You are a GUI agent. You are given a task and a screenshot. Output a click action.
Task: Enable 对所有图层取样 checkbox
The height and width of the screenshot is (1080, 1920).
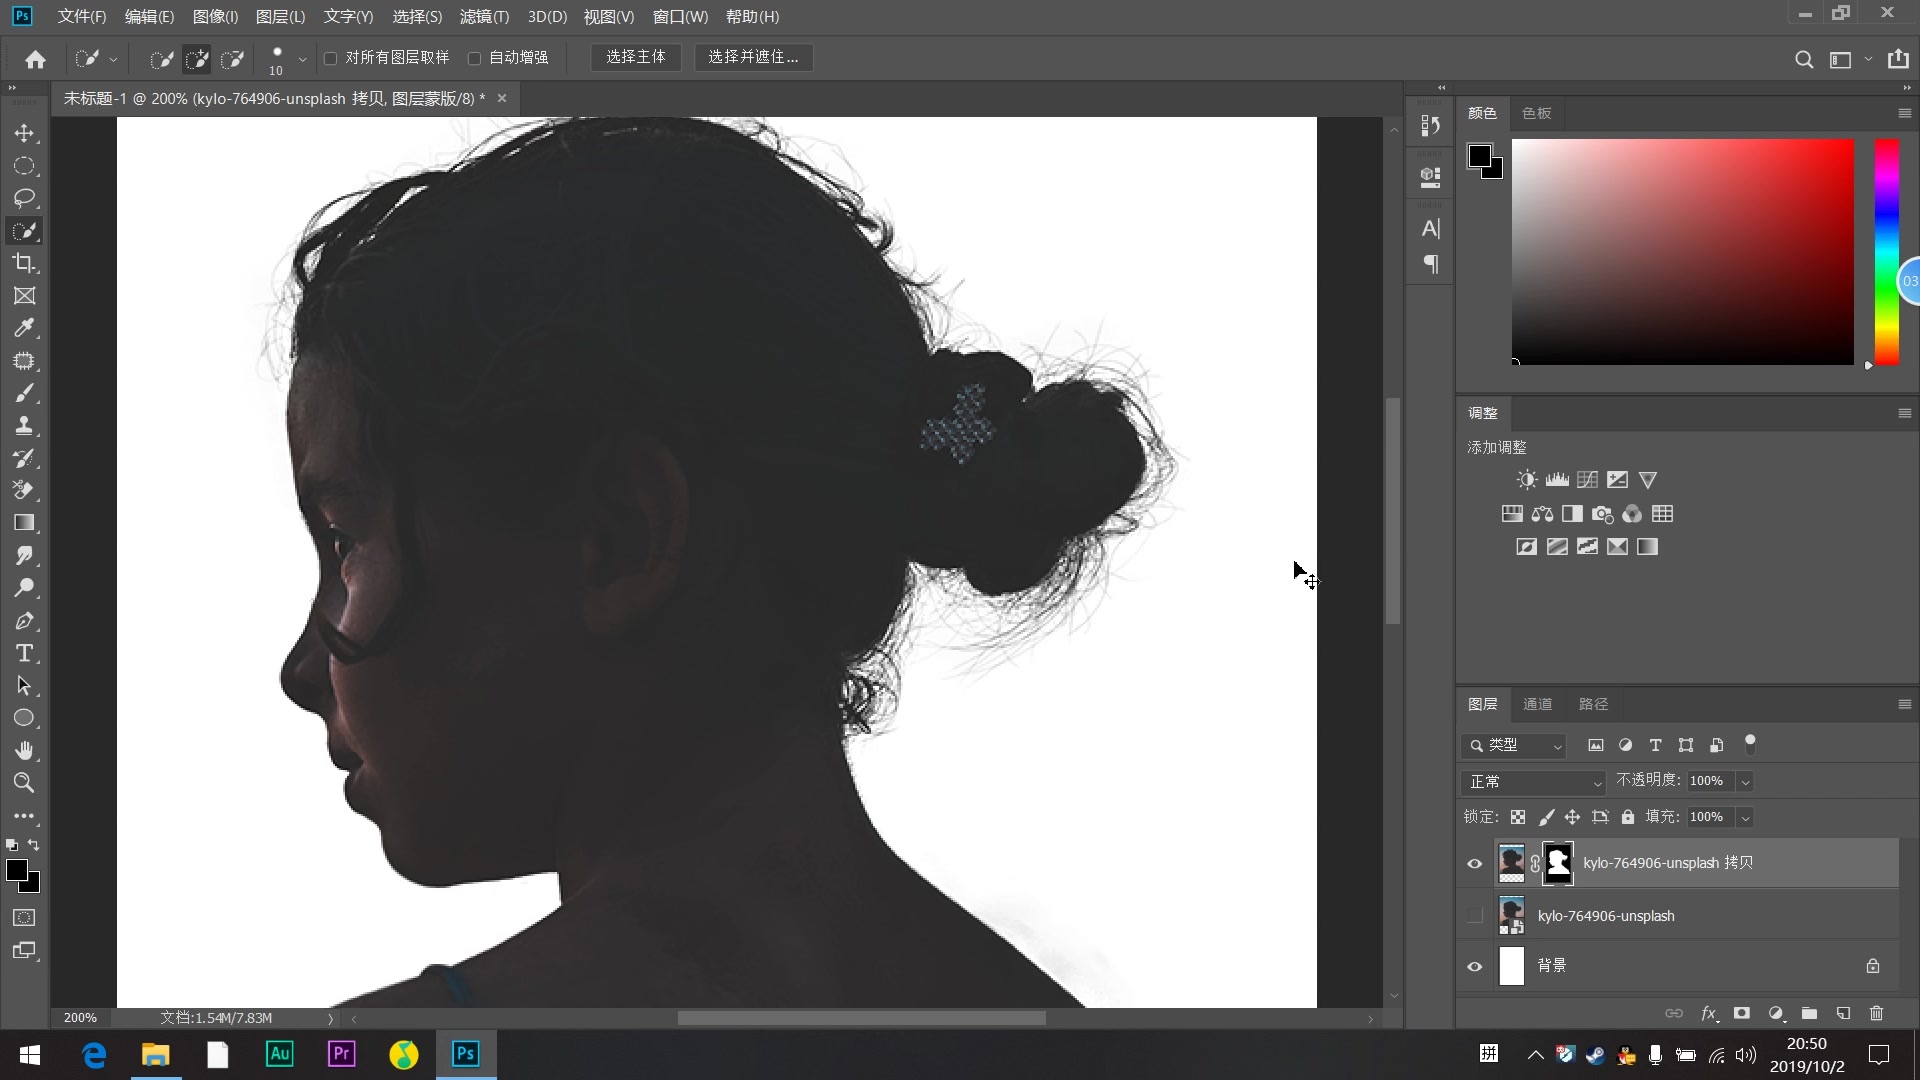331,58
